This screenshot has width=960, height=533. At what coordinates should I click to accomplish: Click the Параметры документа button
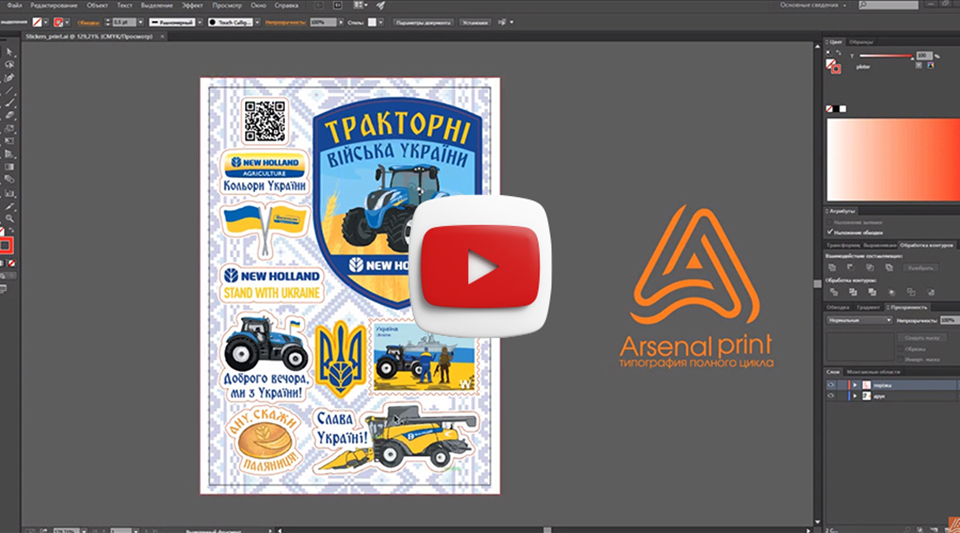pos(423,21)
